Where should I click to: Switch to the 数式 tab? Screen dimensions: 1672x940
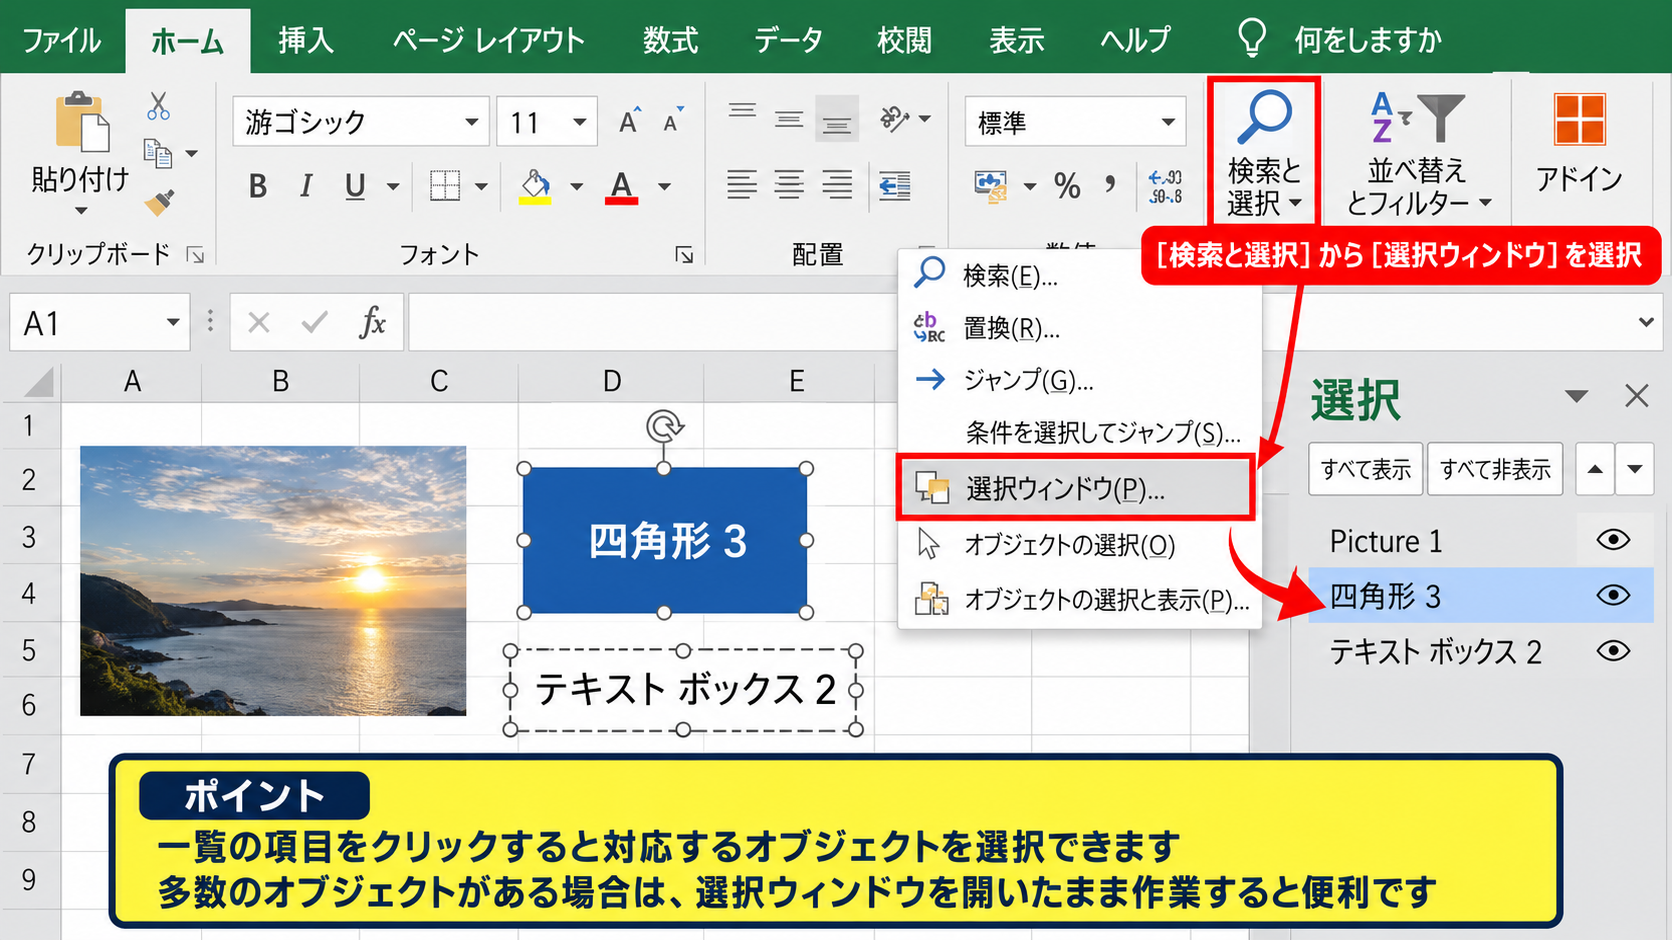pos(670,41)
